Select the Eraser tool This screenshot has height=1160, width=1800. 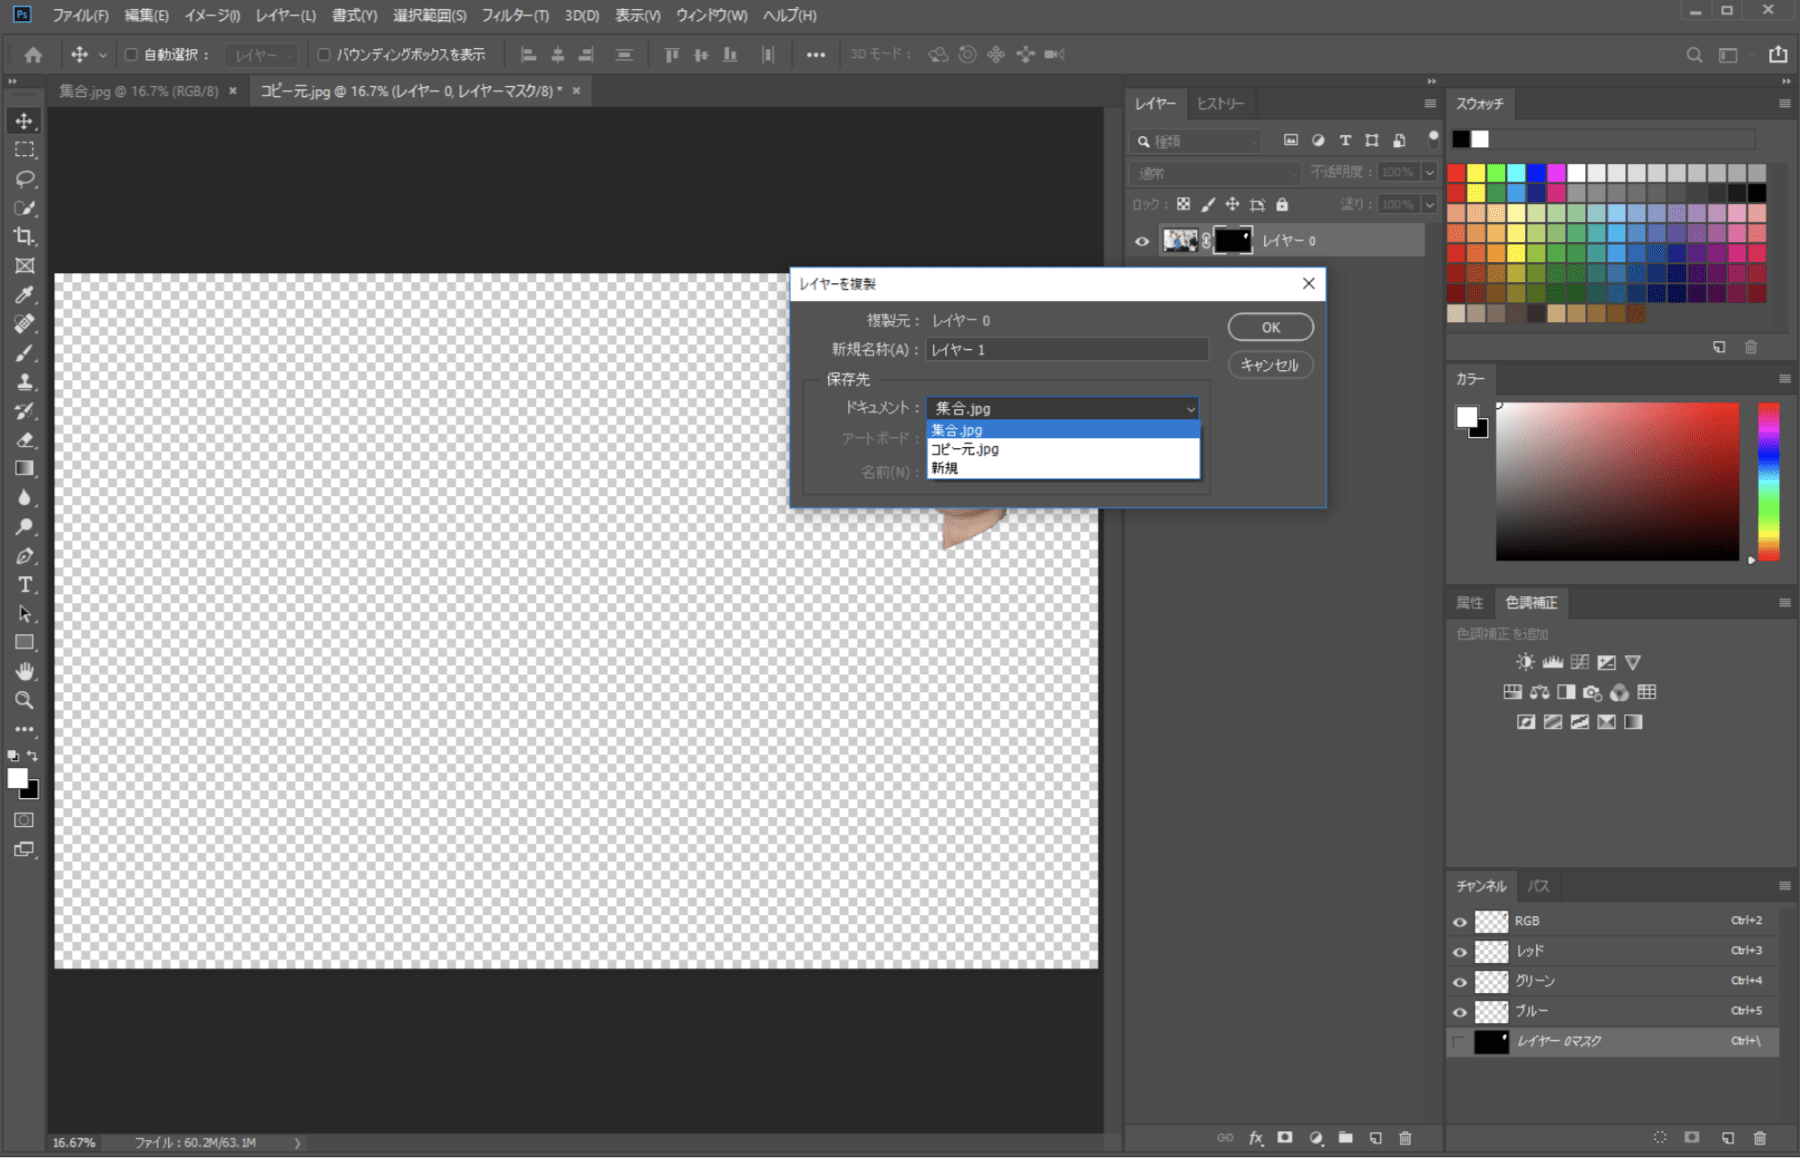pyautogui.click(x=25, y=440)
